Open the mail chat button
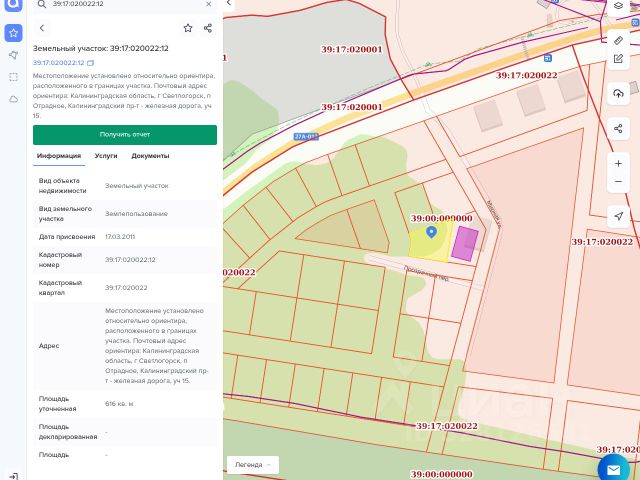Screen dimensions: 640x480 (613, 469)
